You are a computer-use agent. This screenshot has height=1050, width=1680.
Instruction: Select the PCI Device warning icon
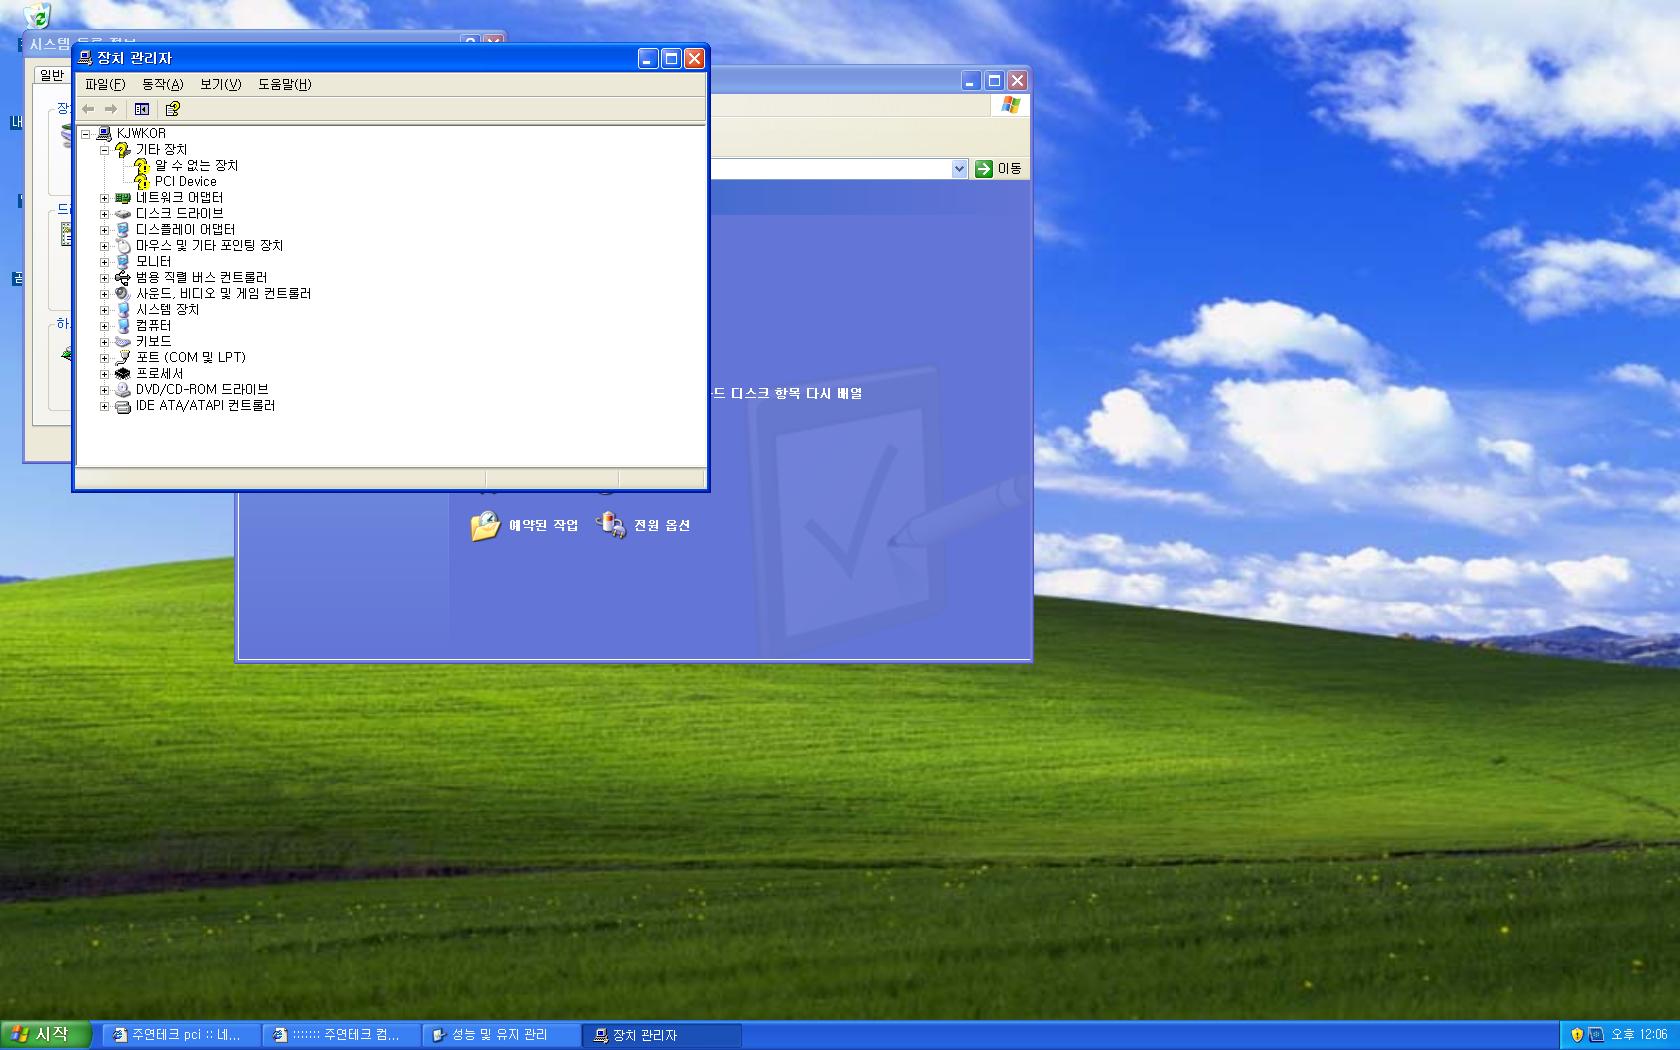[x=142, y=181]
